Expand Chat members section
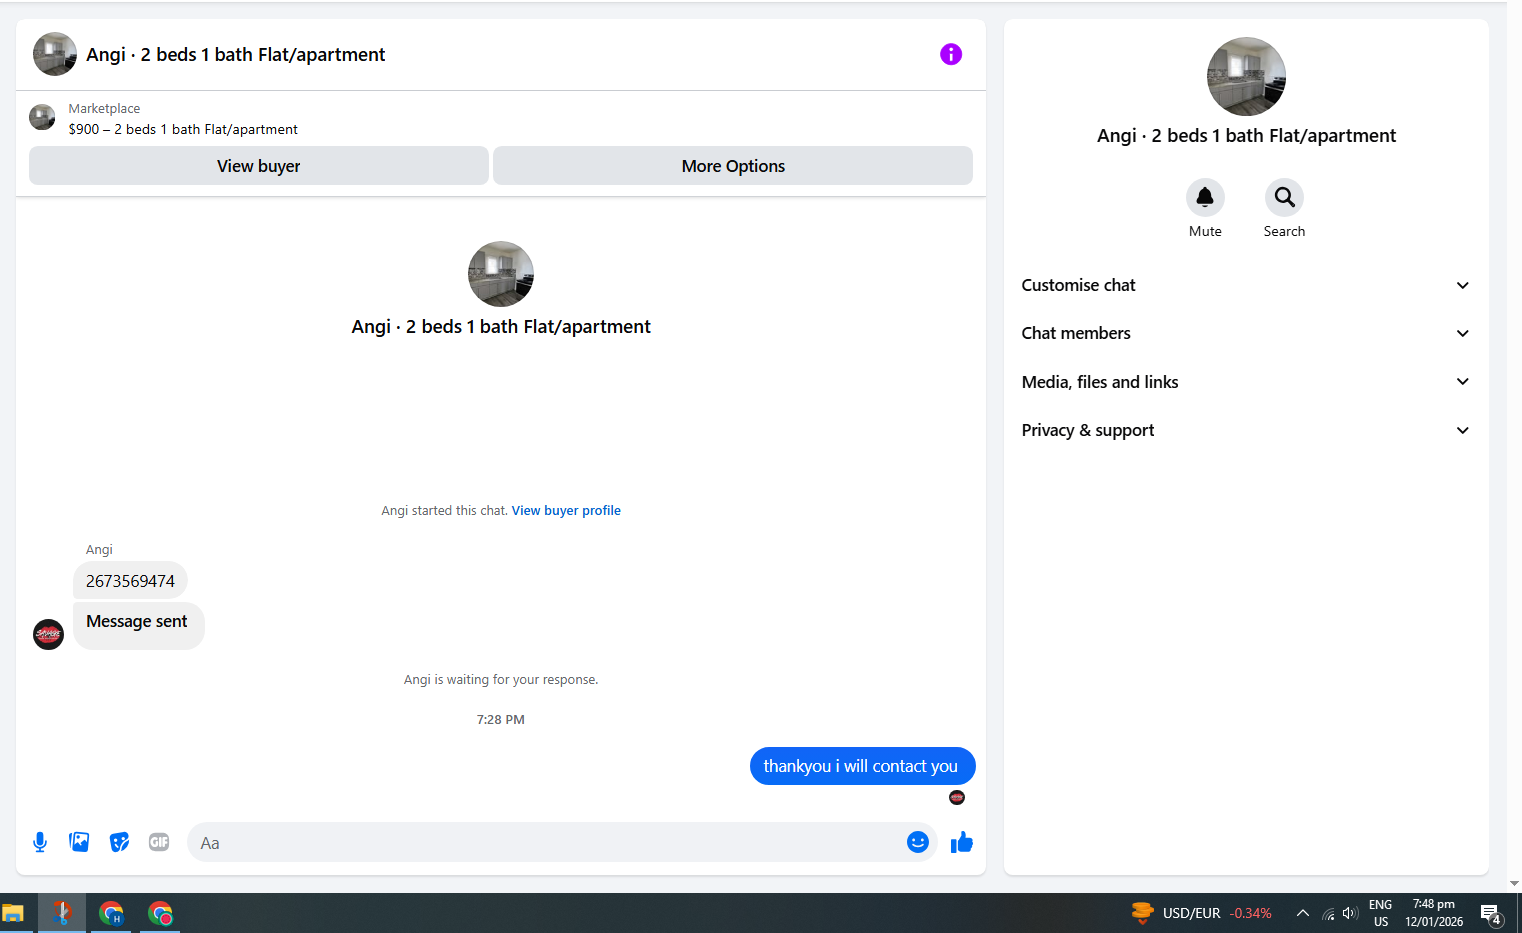The height and width of the screenshot is (933, 1522). (1246, 333)
